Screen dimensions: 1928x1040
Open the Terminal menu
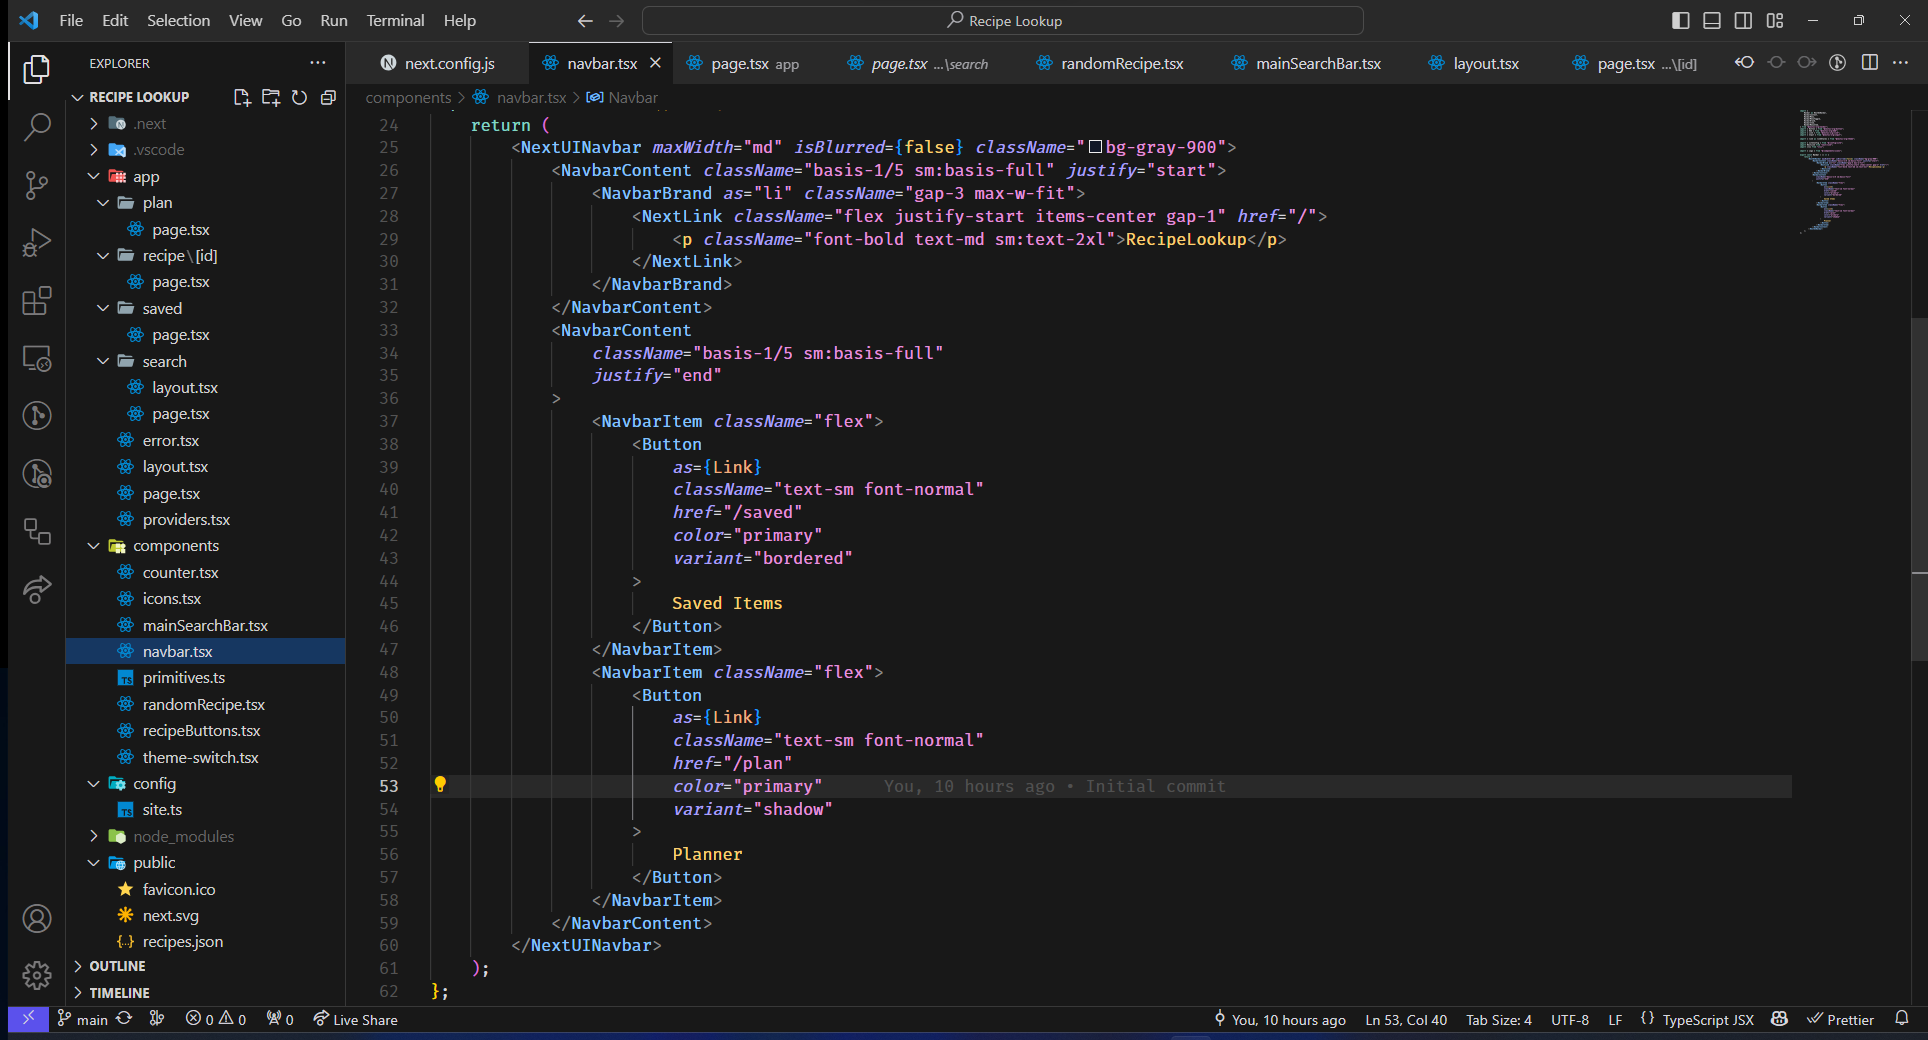[x=394, y=21]
